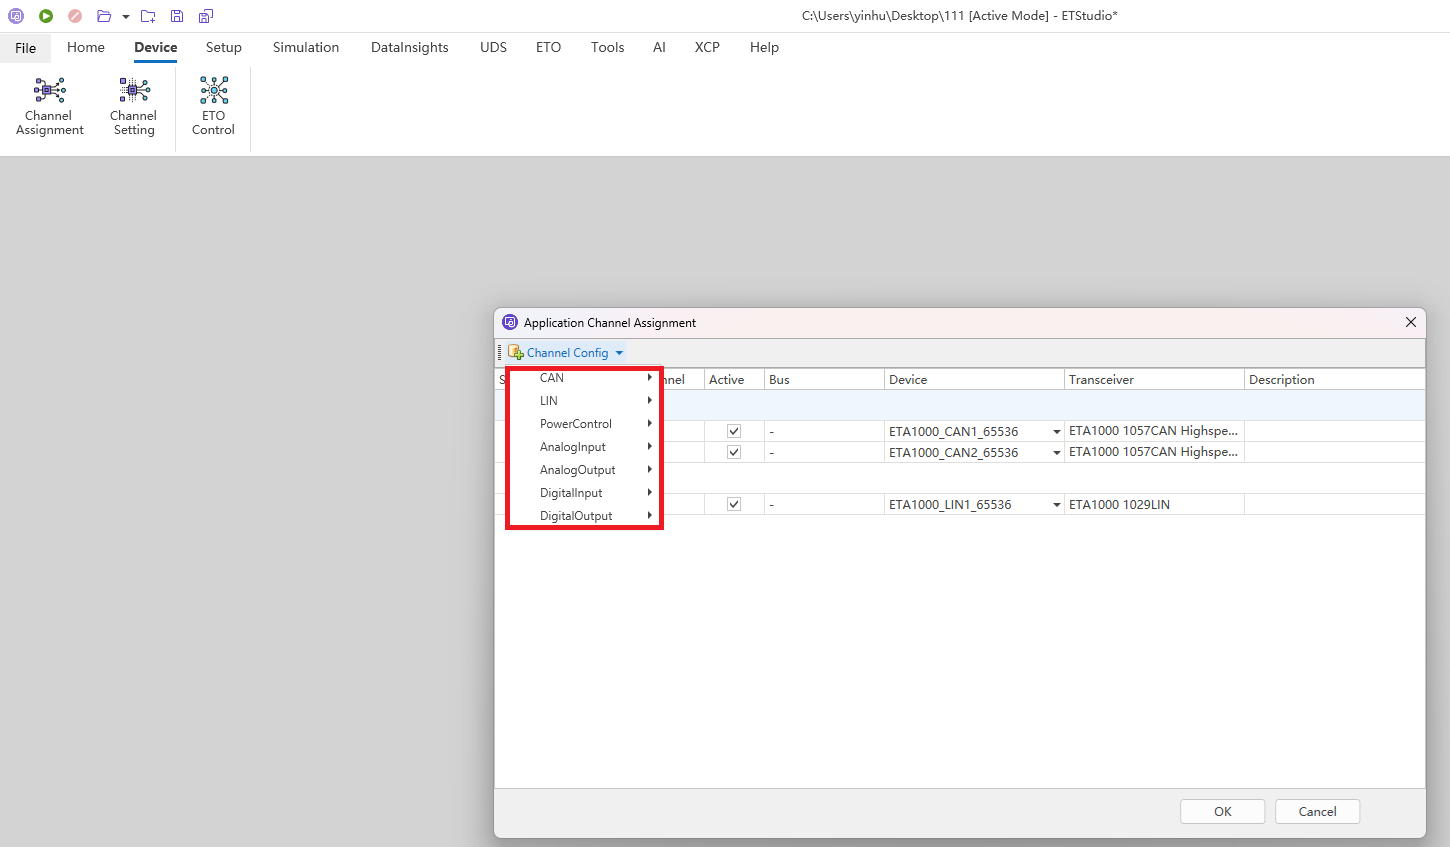1450x847 pixels.
Task: Switch to the Simulation ribbon tab
Action: pyautogui.click(x=305, y=47)
